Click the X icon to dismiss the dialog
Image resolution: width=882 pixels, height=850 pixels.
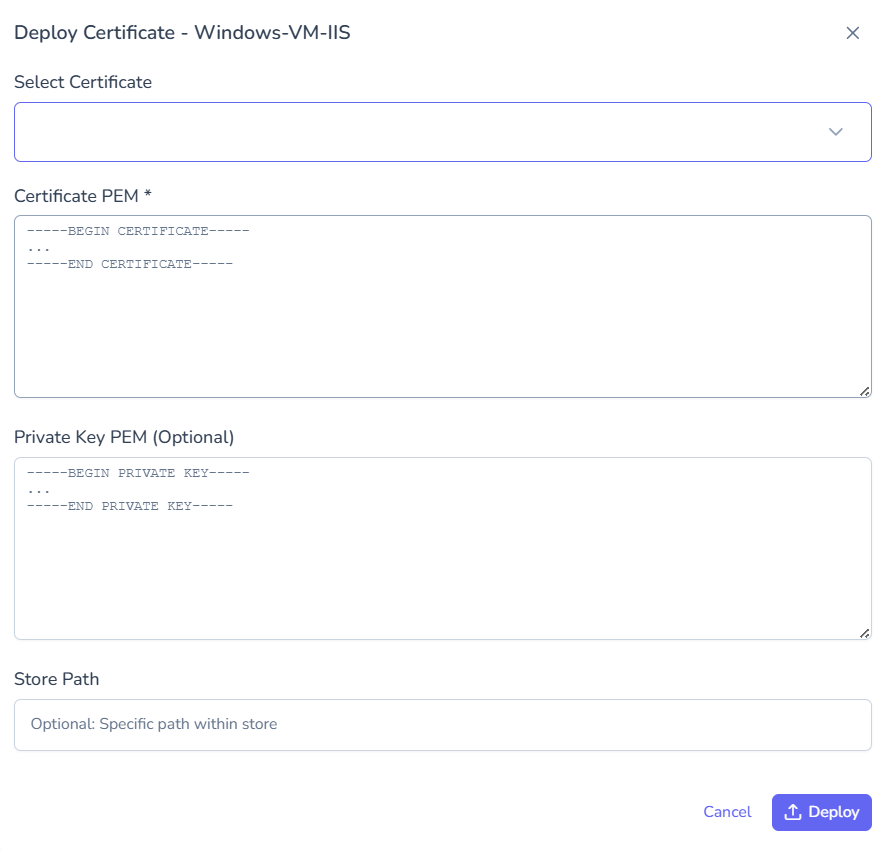tap(853, 32)
